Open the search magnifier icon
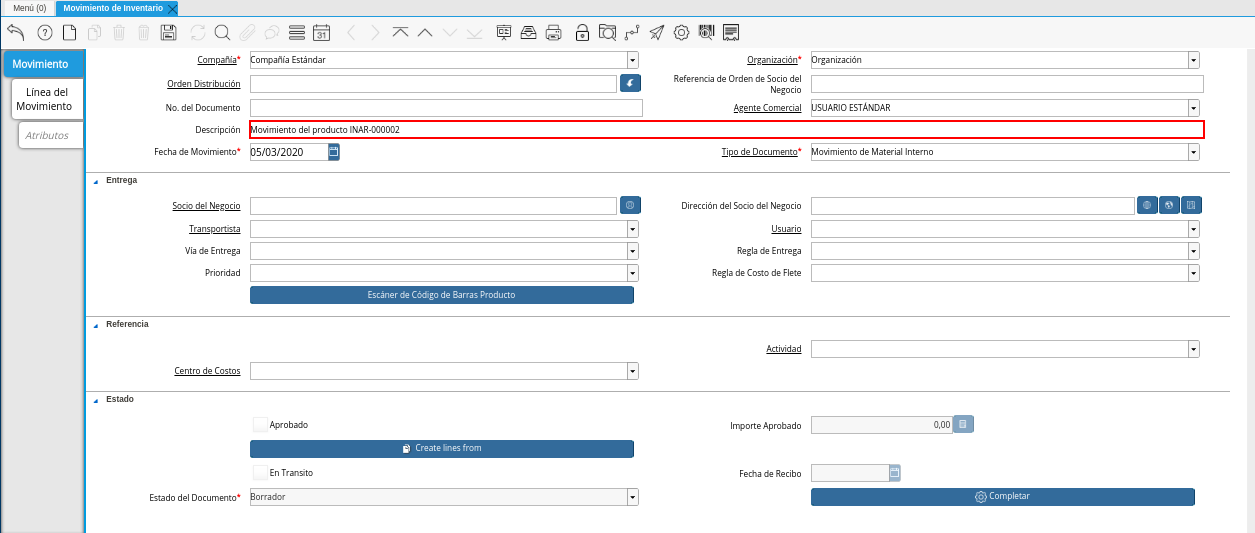 222,32
